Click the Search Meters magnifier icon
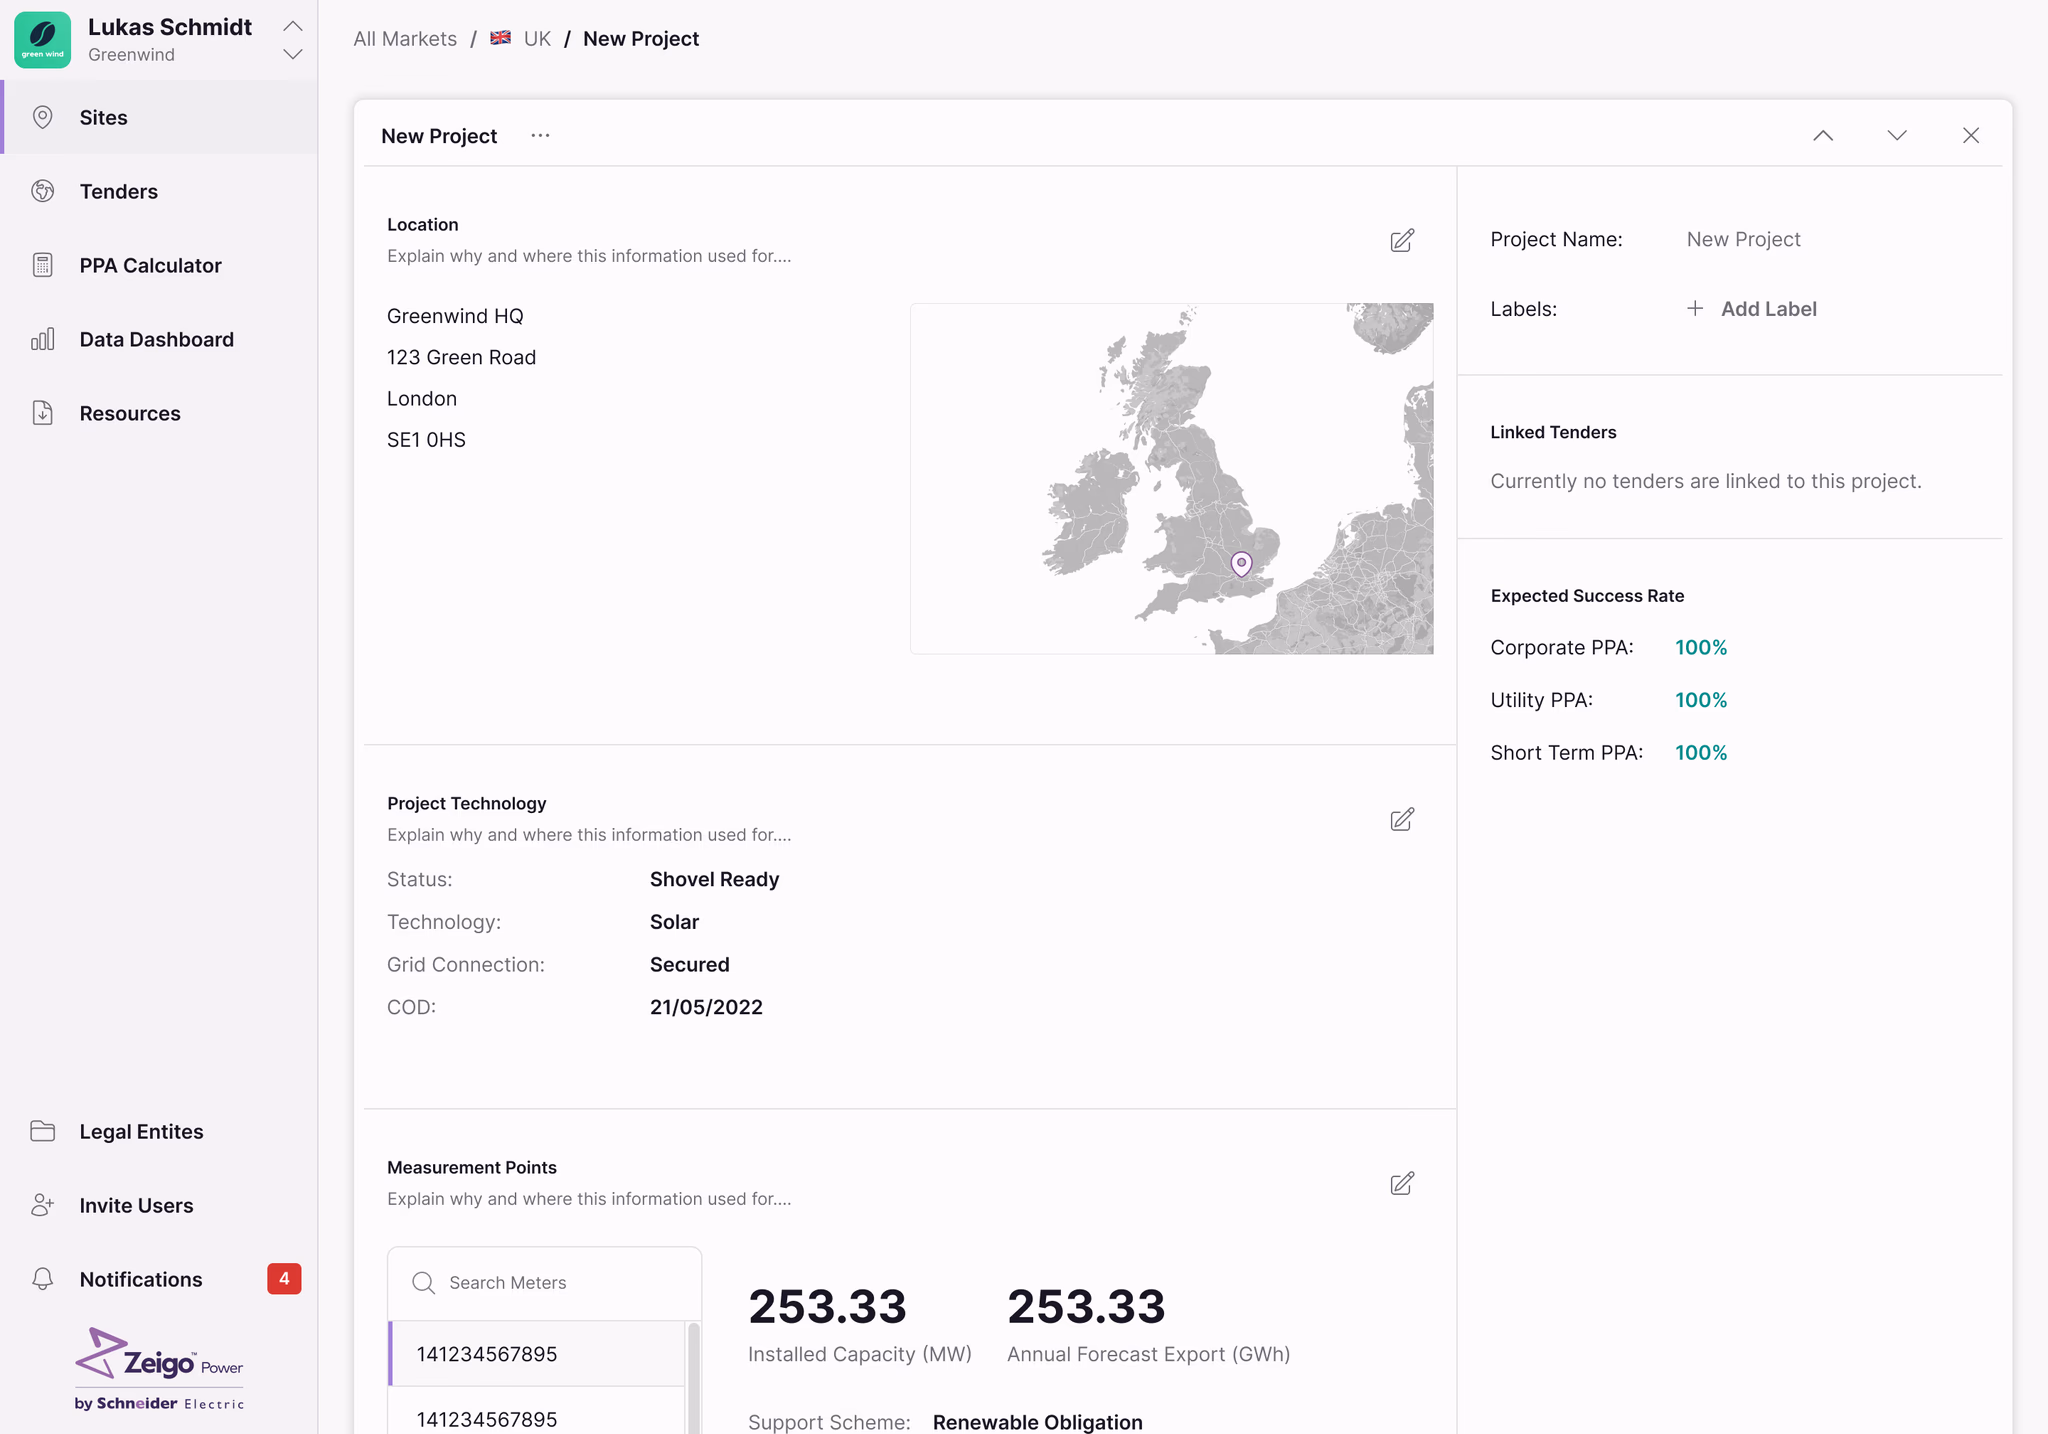2048x1434 pixels. click(424, 1283)
